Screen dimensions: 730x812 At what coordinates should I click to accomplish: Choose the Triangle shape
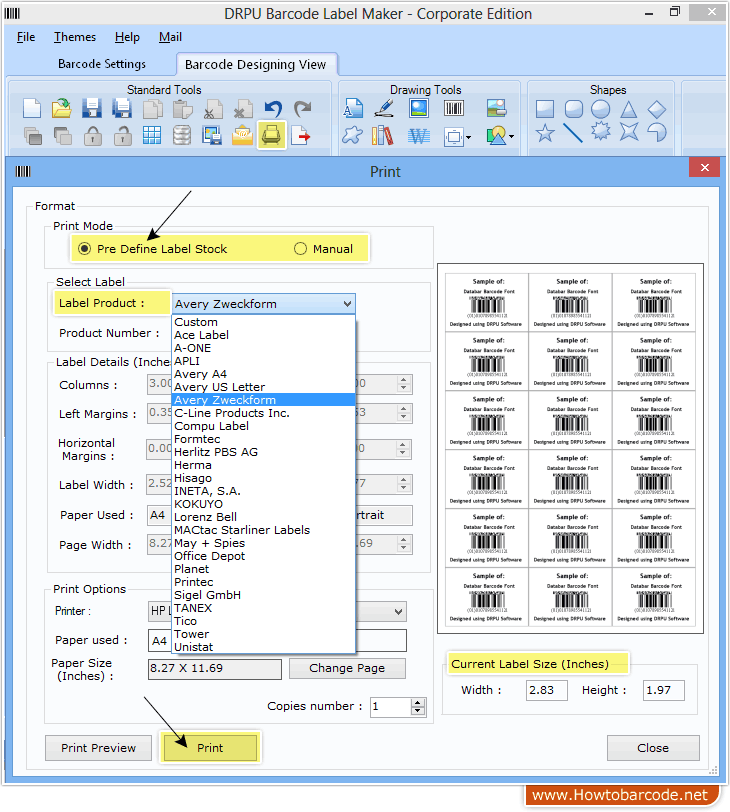[x=629, y=109]
